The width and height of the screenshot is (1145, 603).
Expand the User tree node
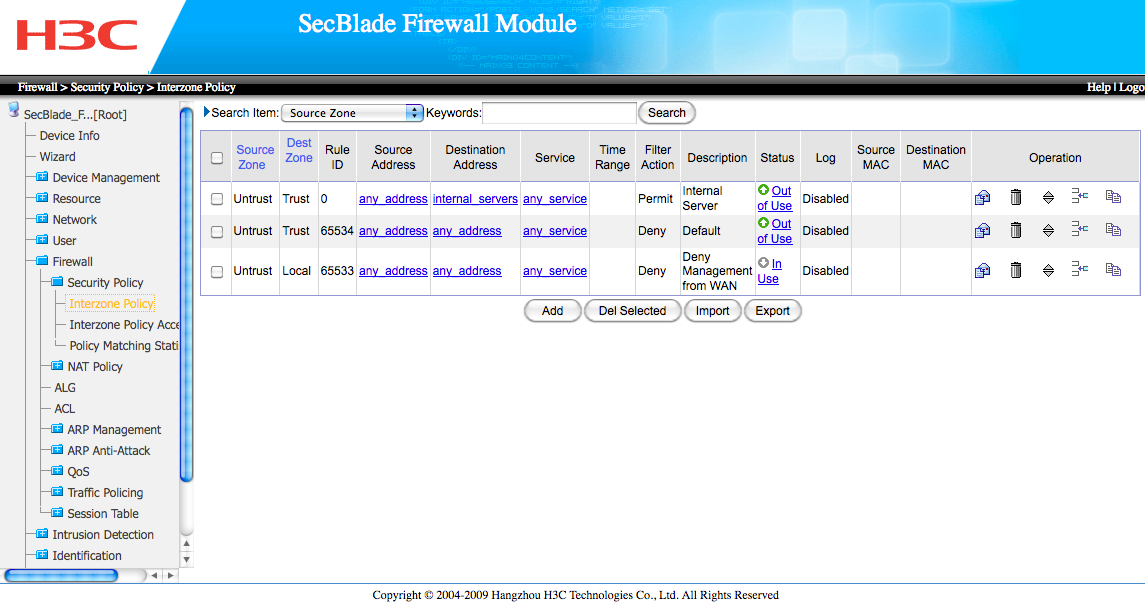[42, 240]
